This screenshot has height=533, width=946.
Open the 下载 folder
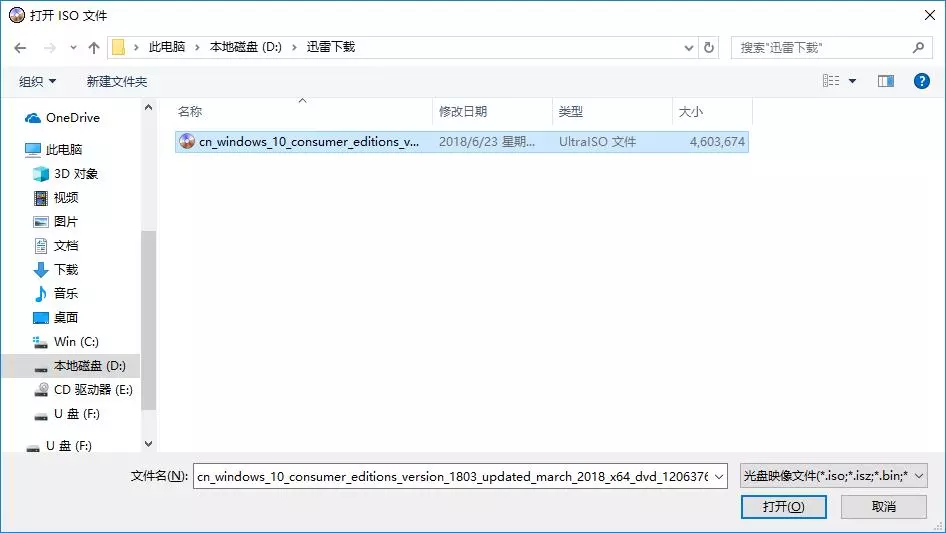pos(66,270)
